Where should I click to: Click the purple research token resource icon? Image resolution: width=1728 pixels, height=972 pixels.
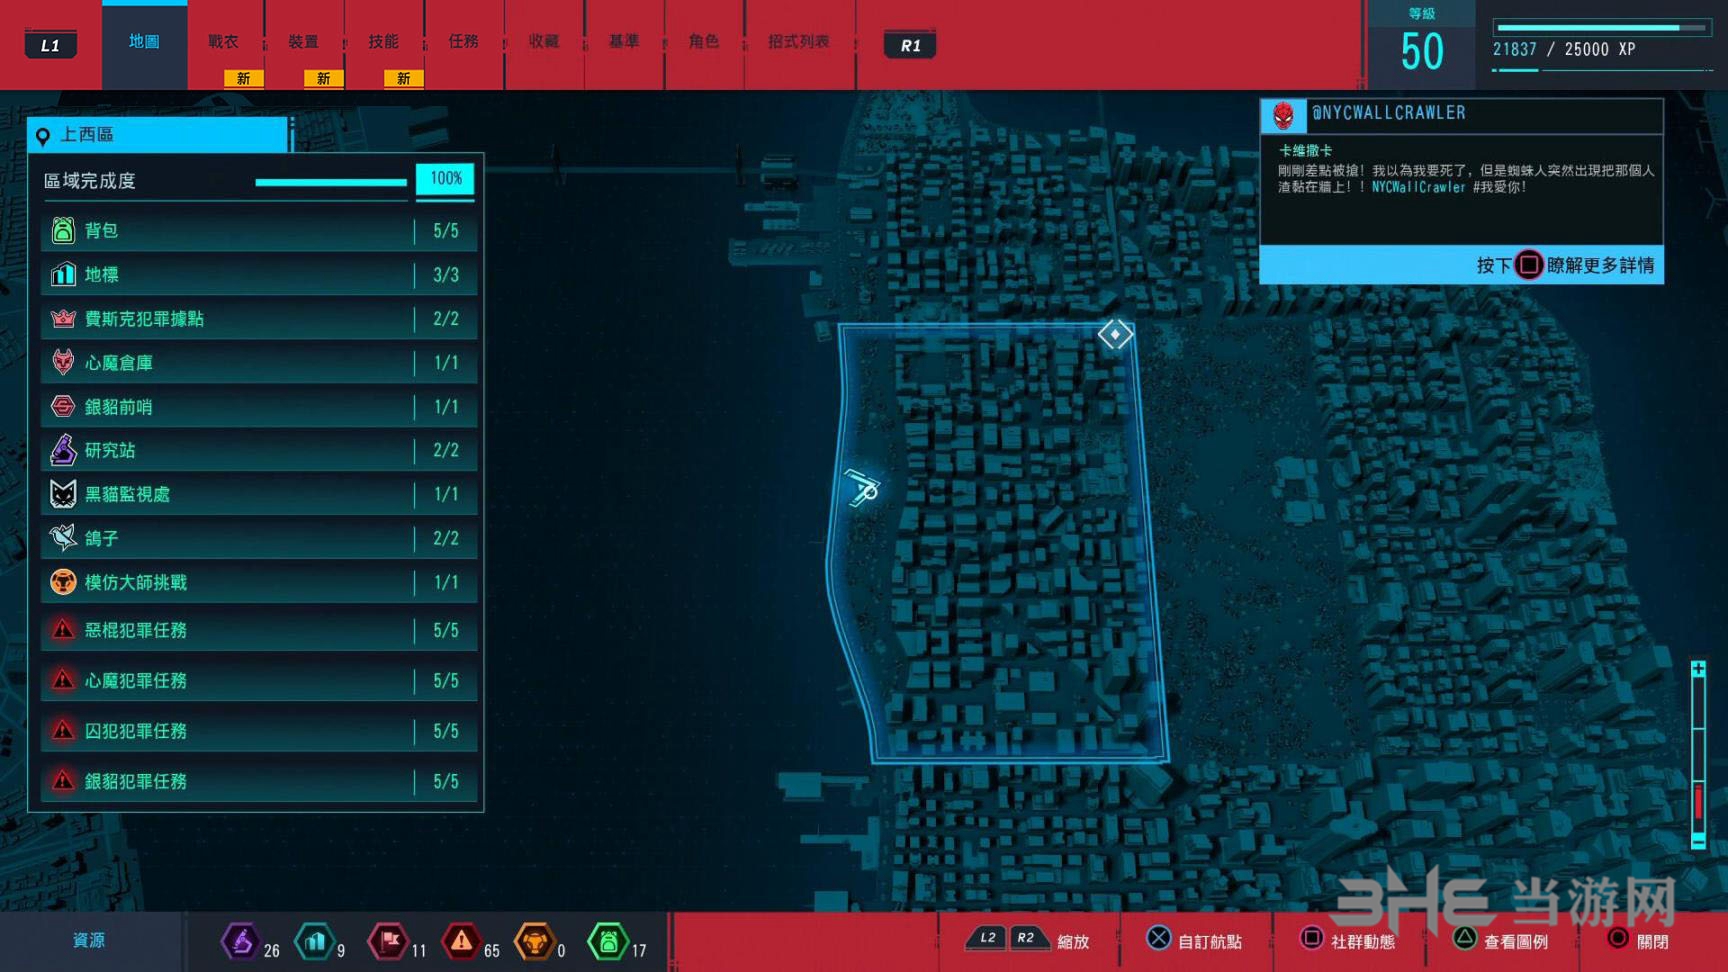pos(241,941)
